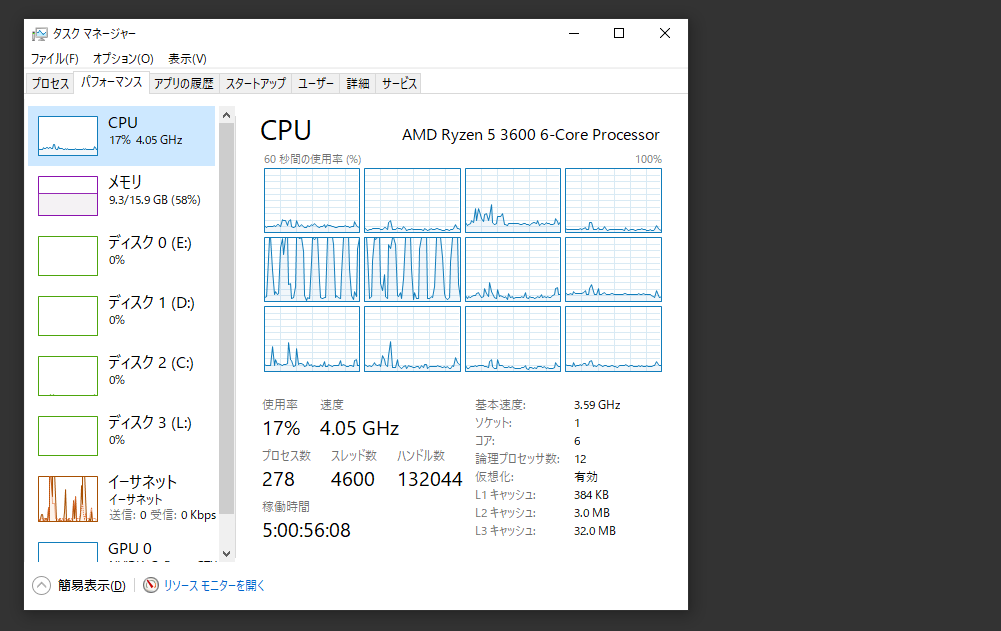Collapse to simple view with chevron icon

coord(41,585)
